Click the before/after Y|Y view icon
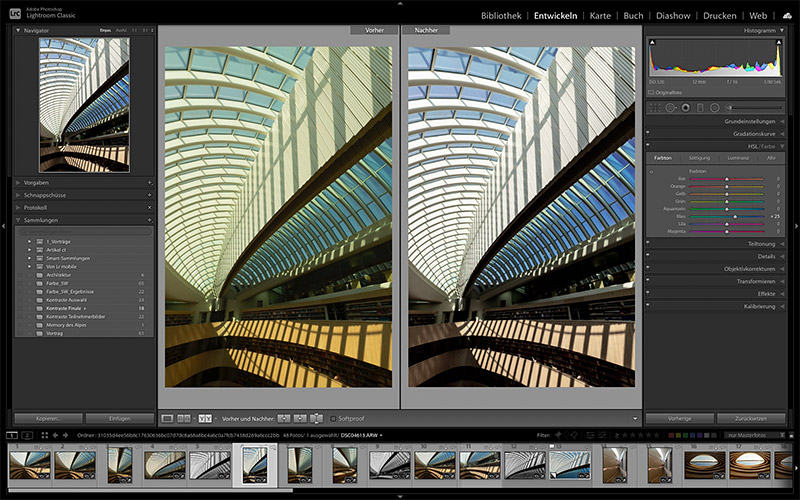800x500 pixels. [x=205, y=418]
